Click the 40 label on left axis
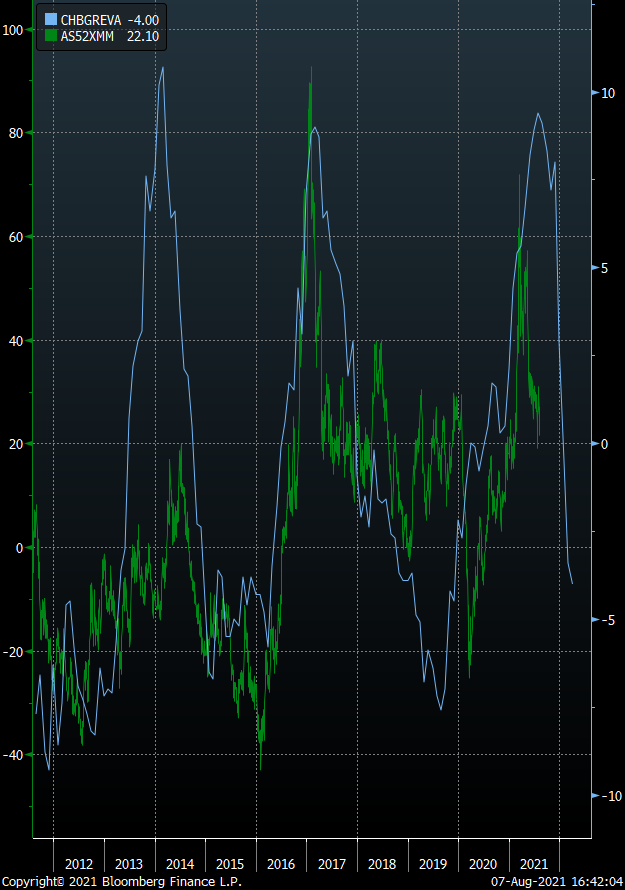This screenshot has width=625, height=890. click(16, 341)
